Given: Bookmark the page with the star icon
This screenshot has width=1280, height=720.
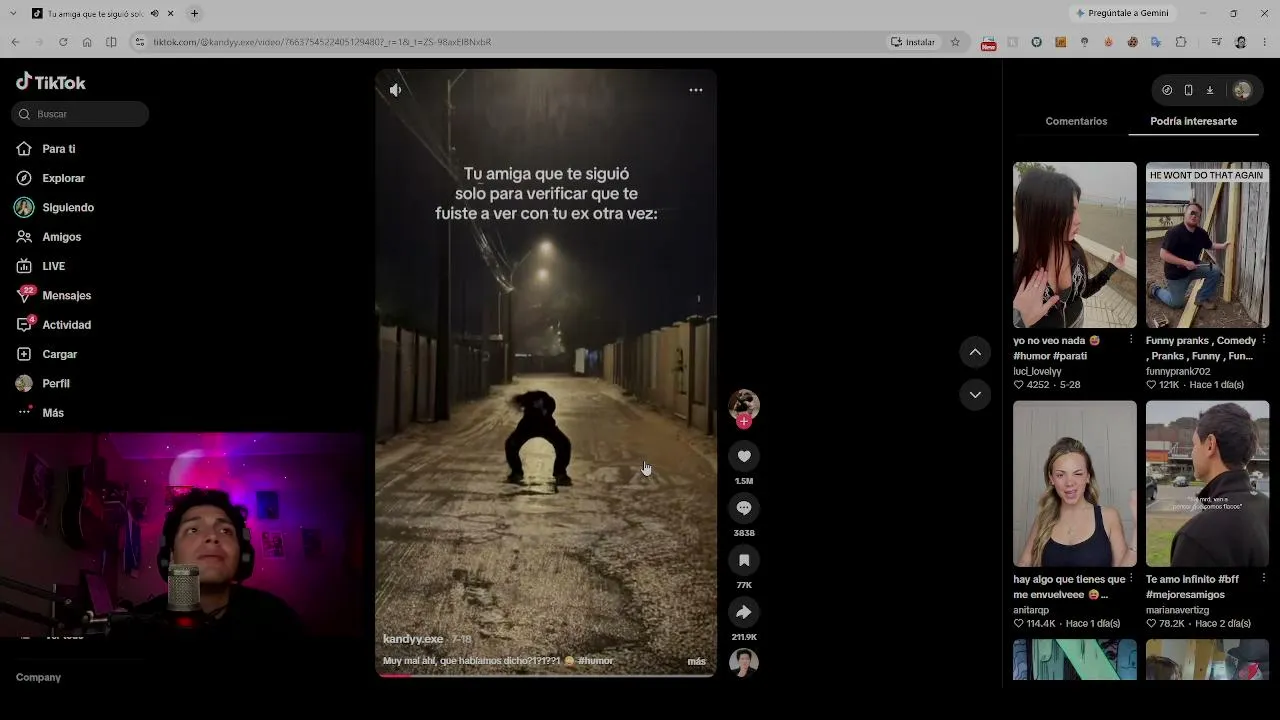Looking at the screenshot, I should 955,42.
